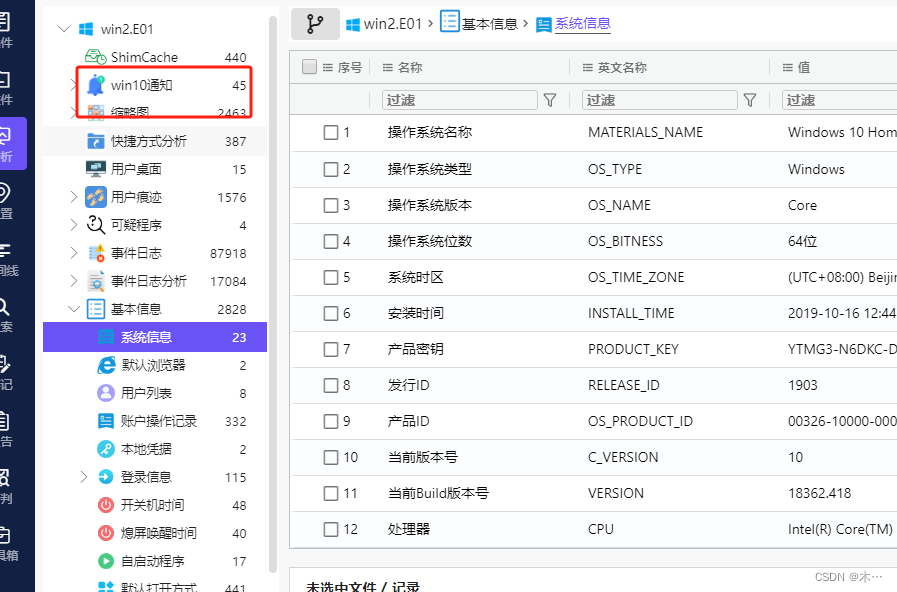The height and width of the screenshot is (592, 897).
Task: Check row 5 系统时区 checkbox
Action: (331, 277)
